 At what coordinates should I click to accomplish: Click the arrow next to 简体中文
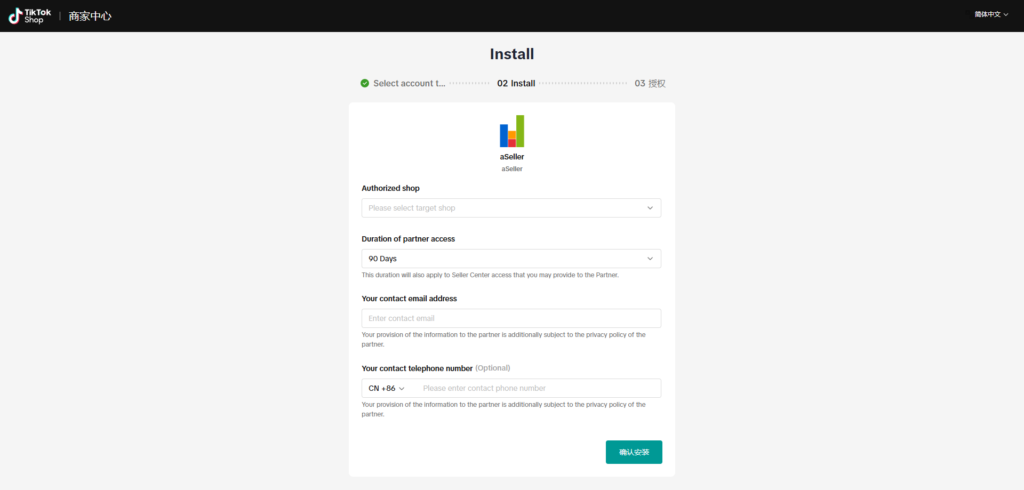point(1006,14)
